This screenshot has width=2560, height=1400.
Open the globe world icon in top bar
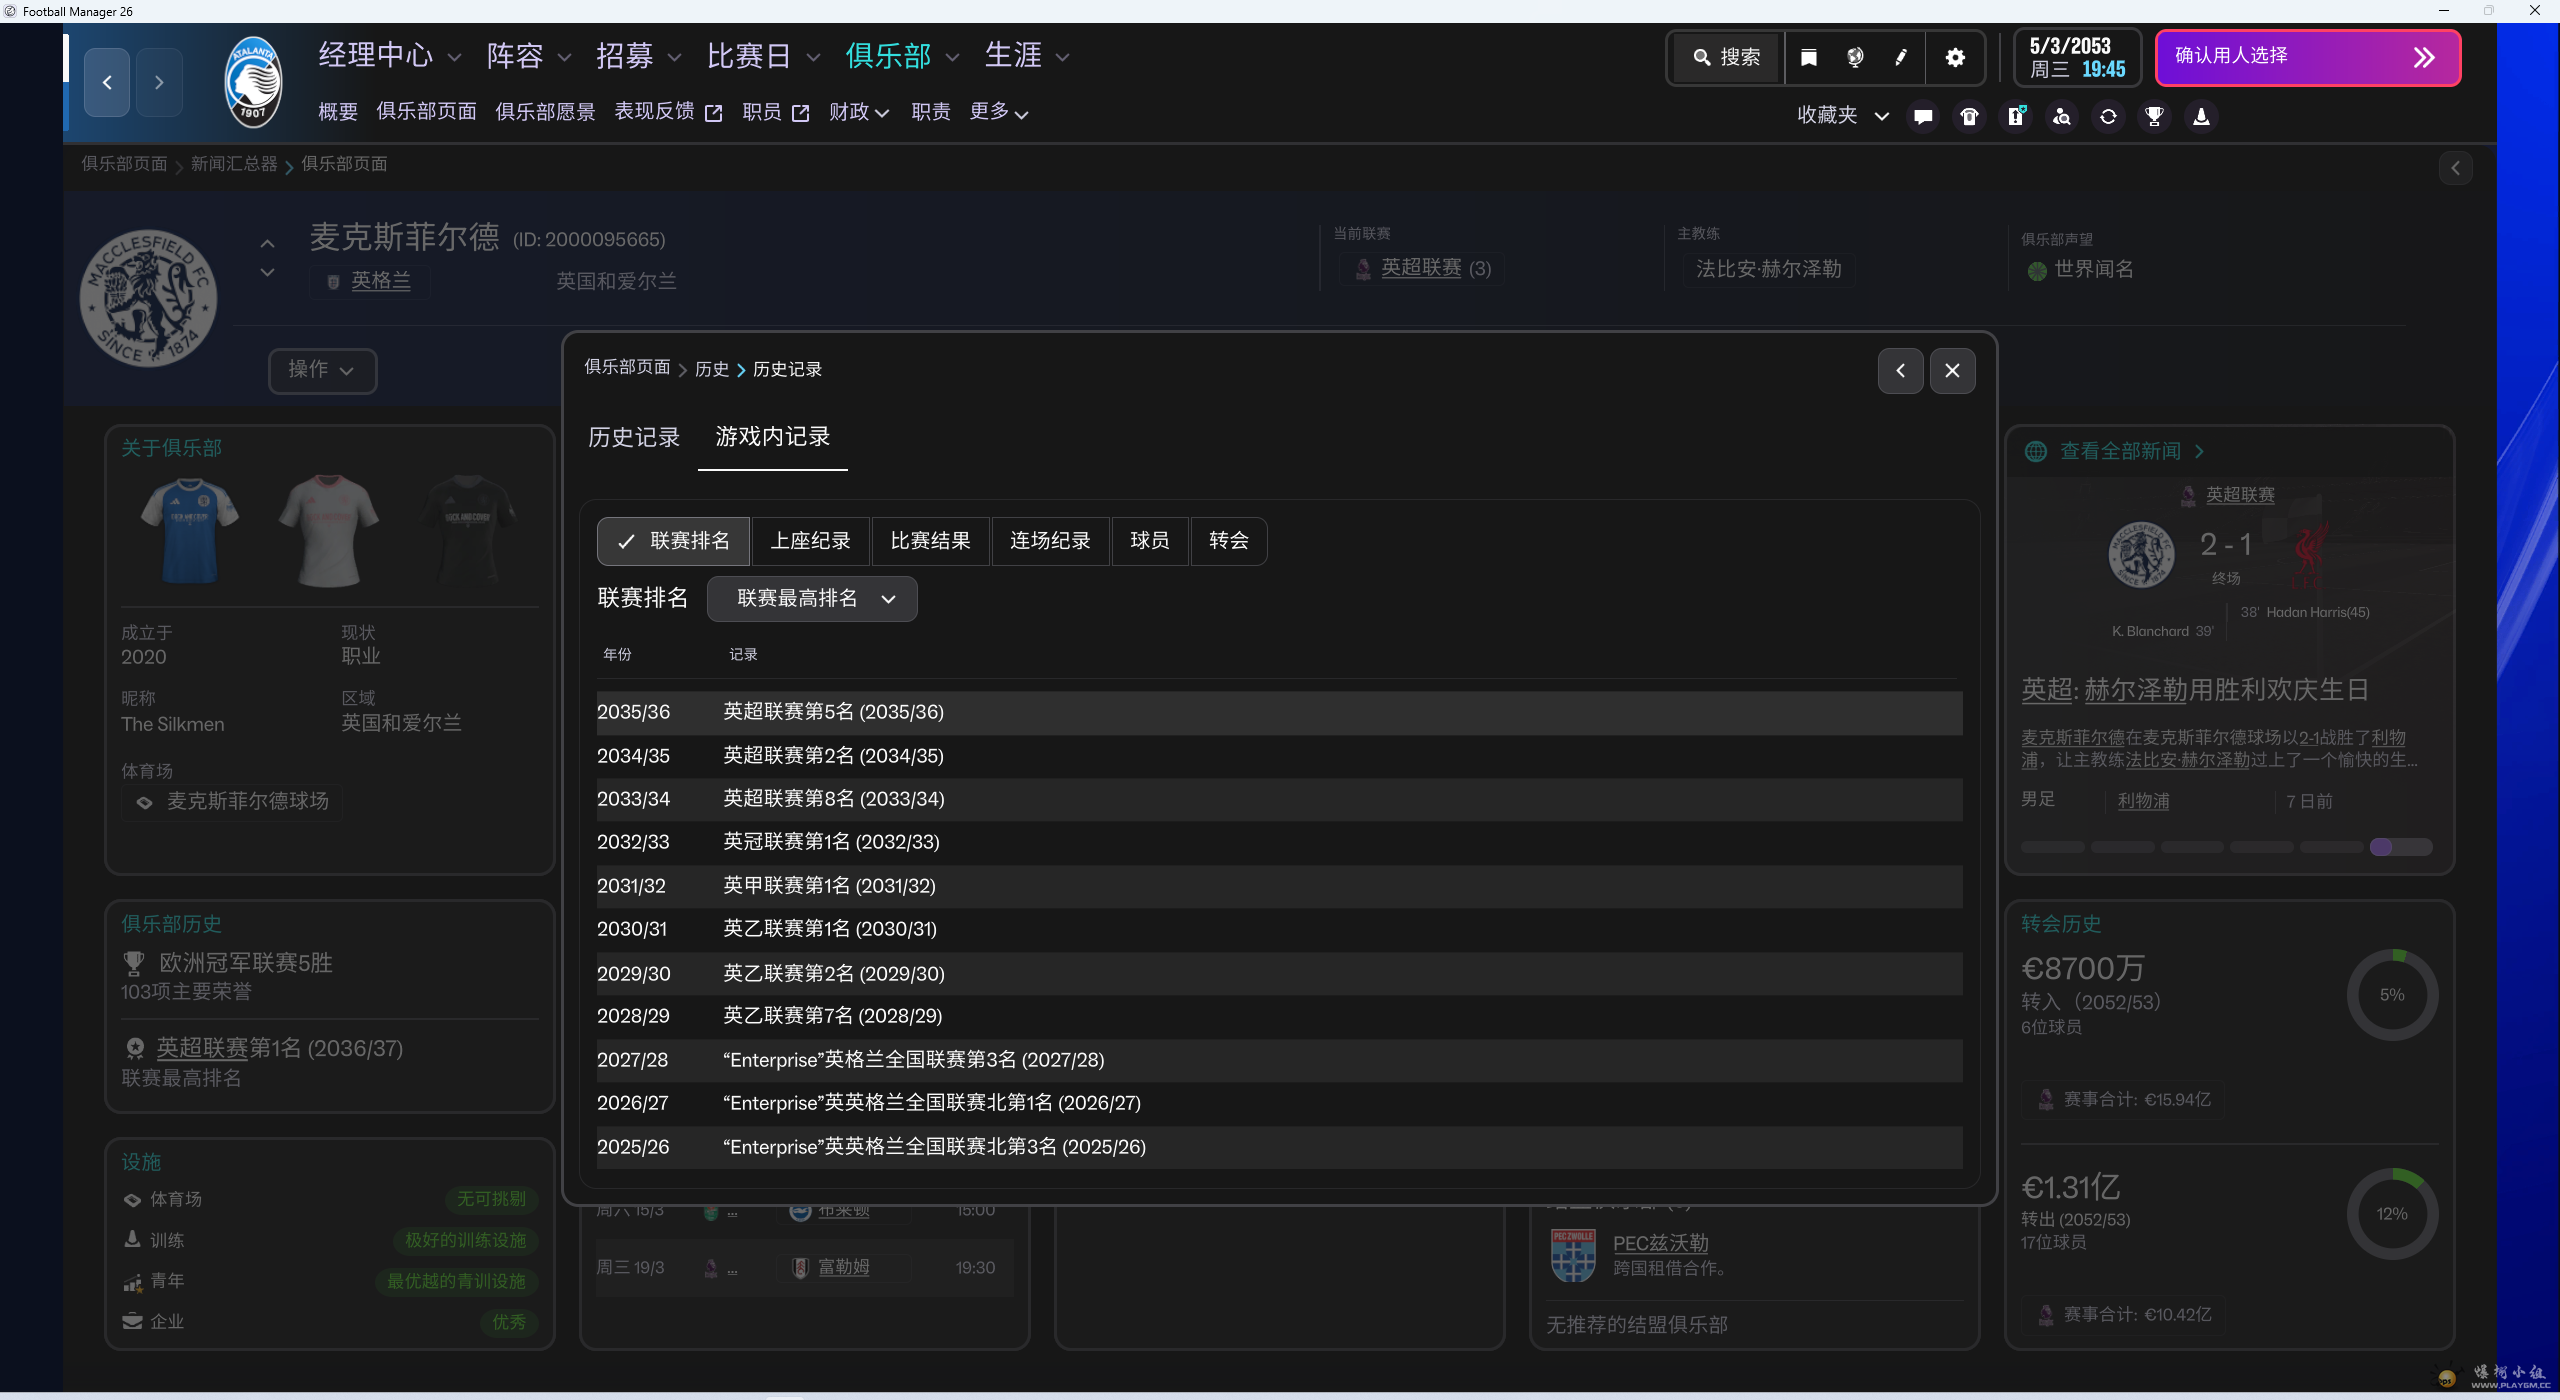(1854, 58)
